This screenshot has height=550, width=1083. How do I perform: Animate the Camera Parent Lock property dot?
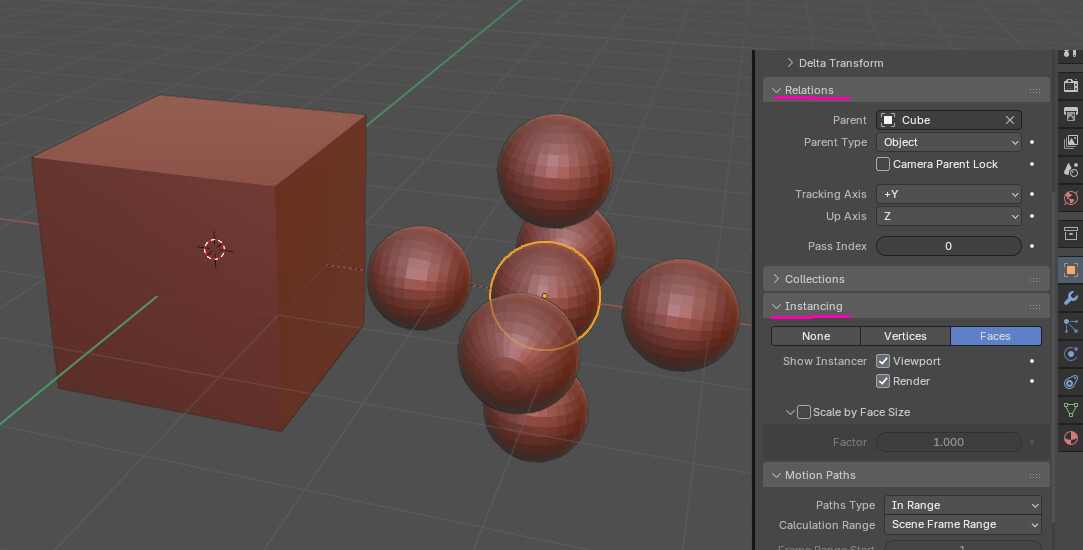pyautogui.click(x=1032, y=164)
